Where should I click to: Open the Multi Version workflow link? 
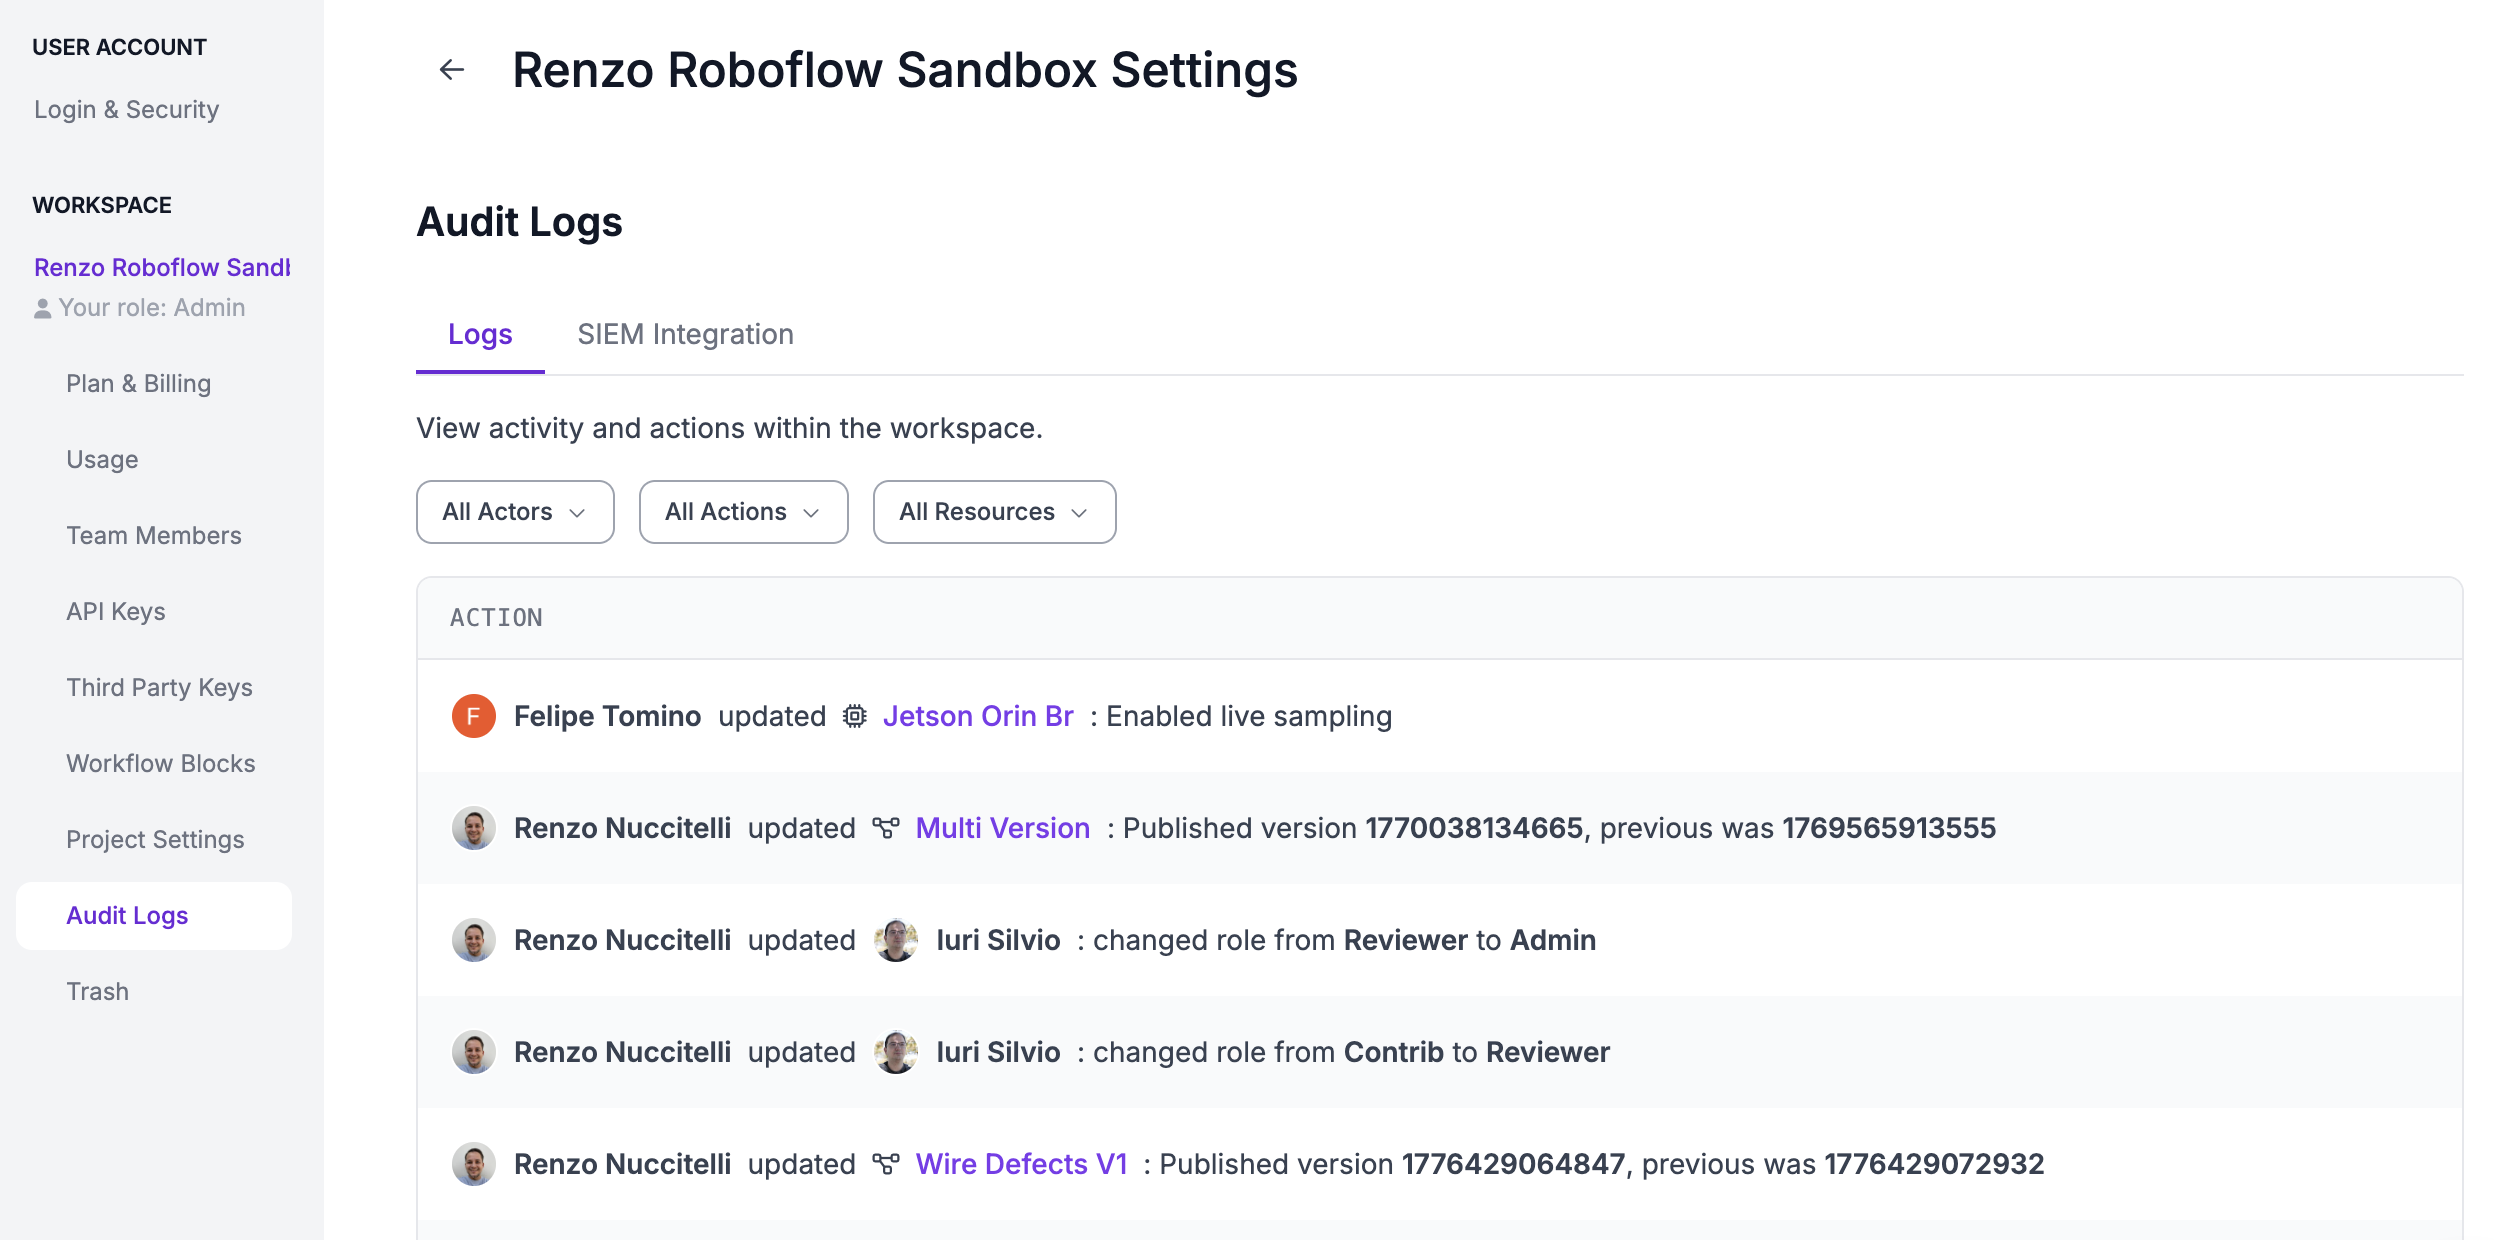click(x=1003, y=828)
